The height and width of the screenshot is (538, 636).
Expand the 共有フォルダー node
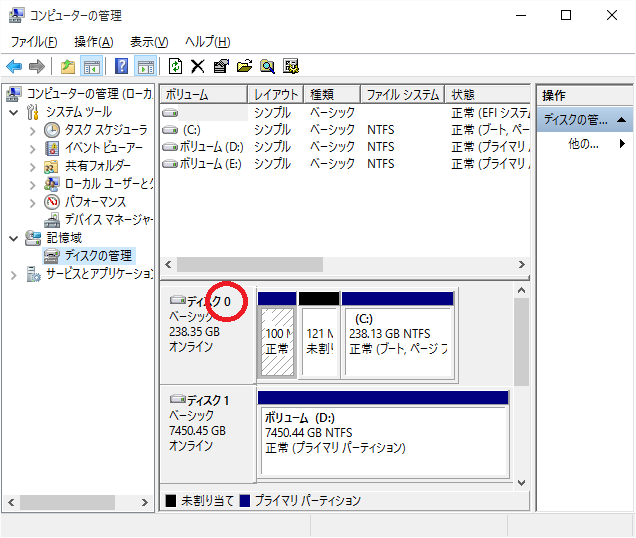click(x=32, y=167)
